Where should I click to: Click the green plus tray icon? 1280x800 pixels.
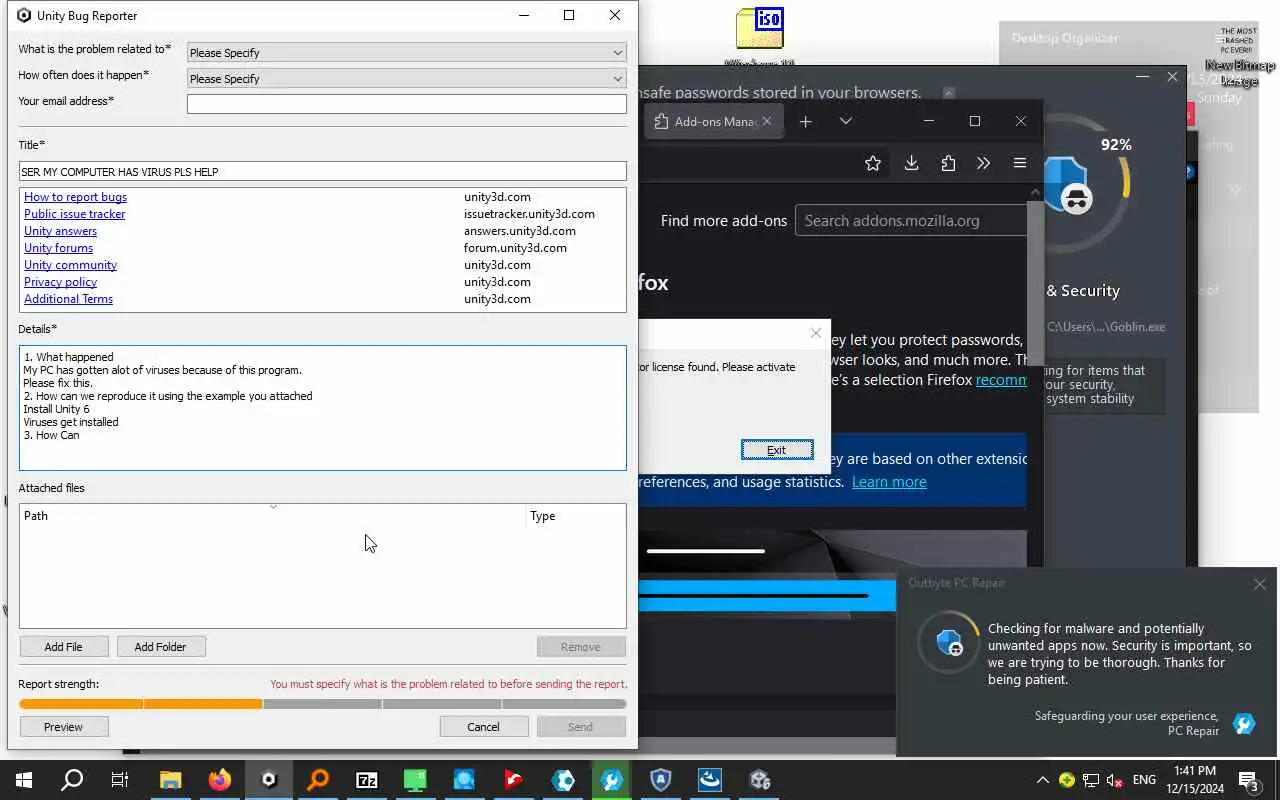tap(1067, 780)
